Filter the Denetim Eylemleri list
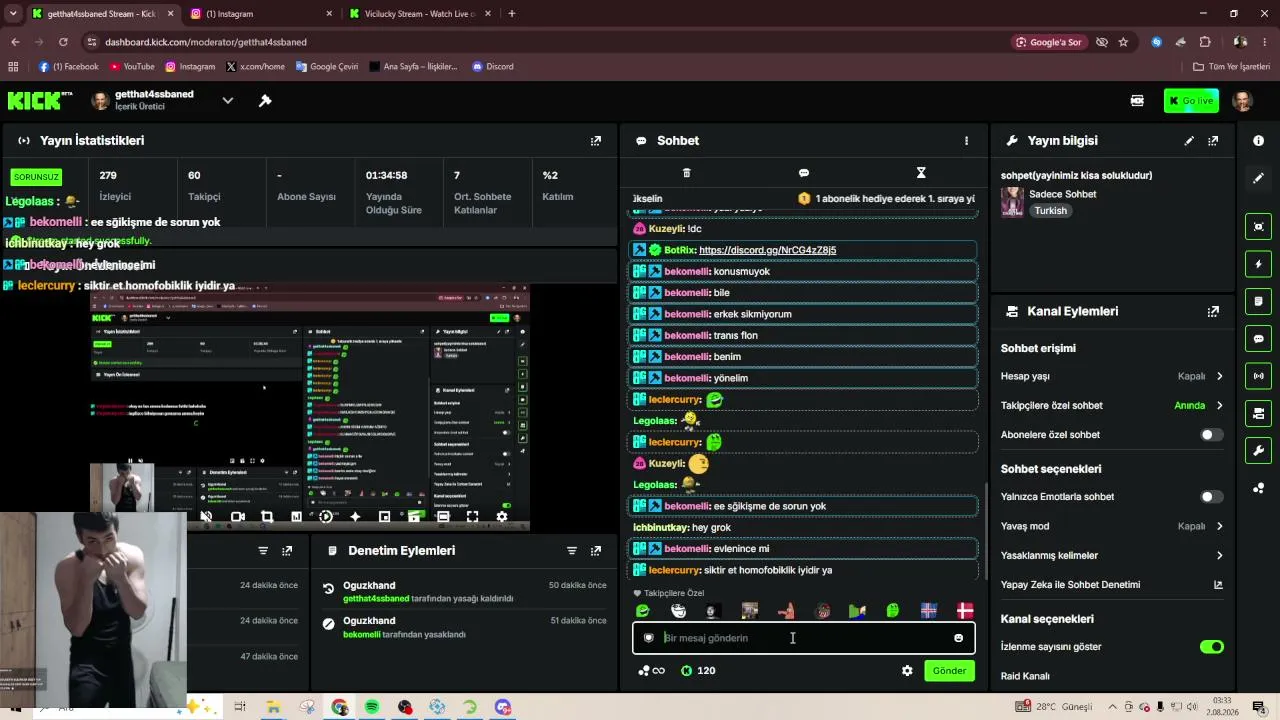The image size is (1280, 720). 572,551
